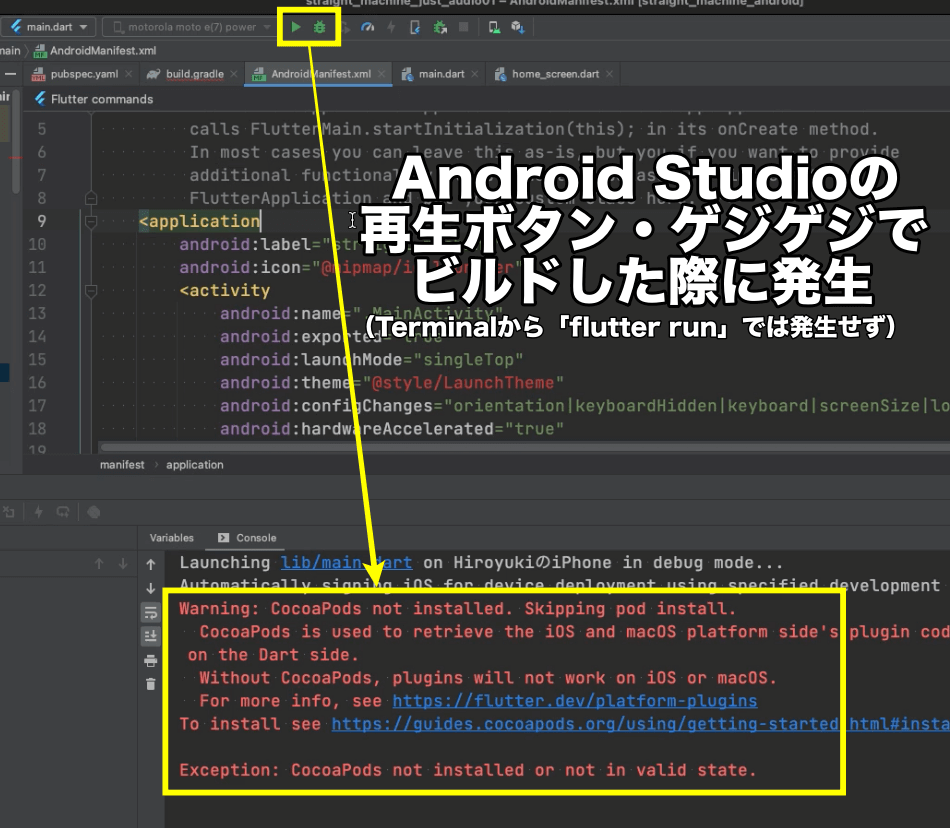
Task: Click the debug panel hot reload lightning icon
Action: coord(39,512)
